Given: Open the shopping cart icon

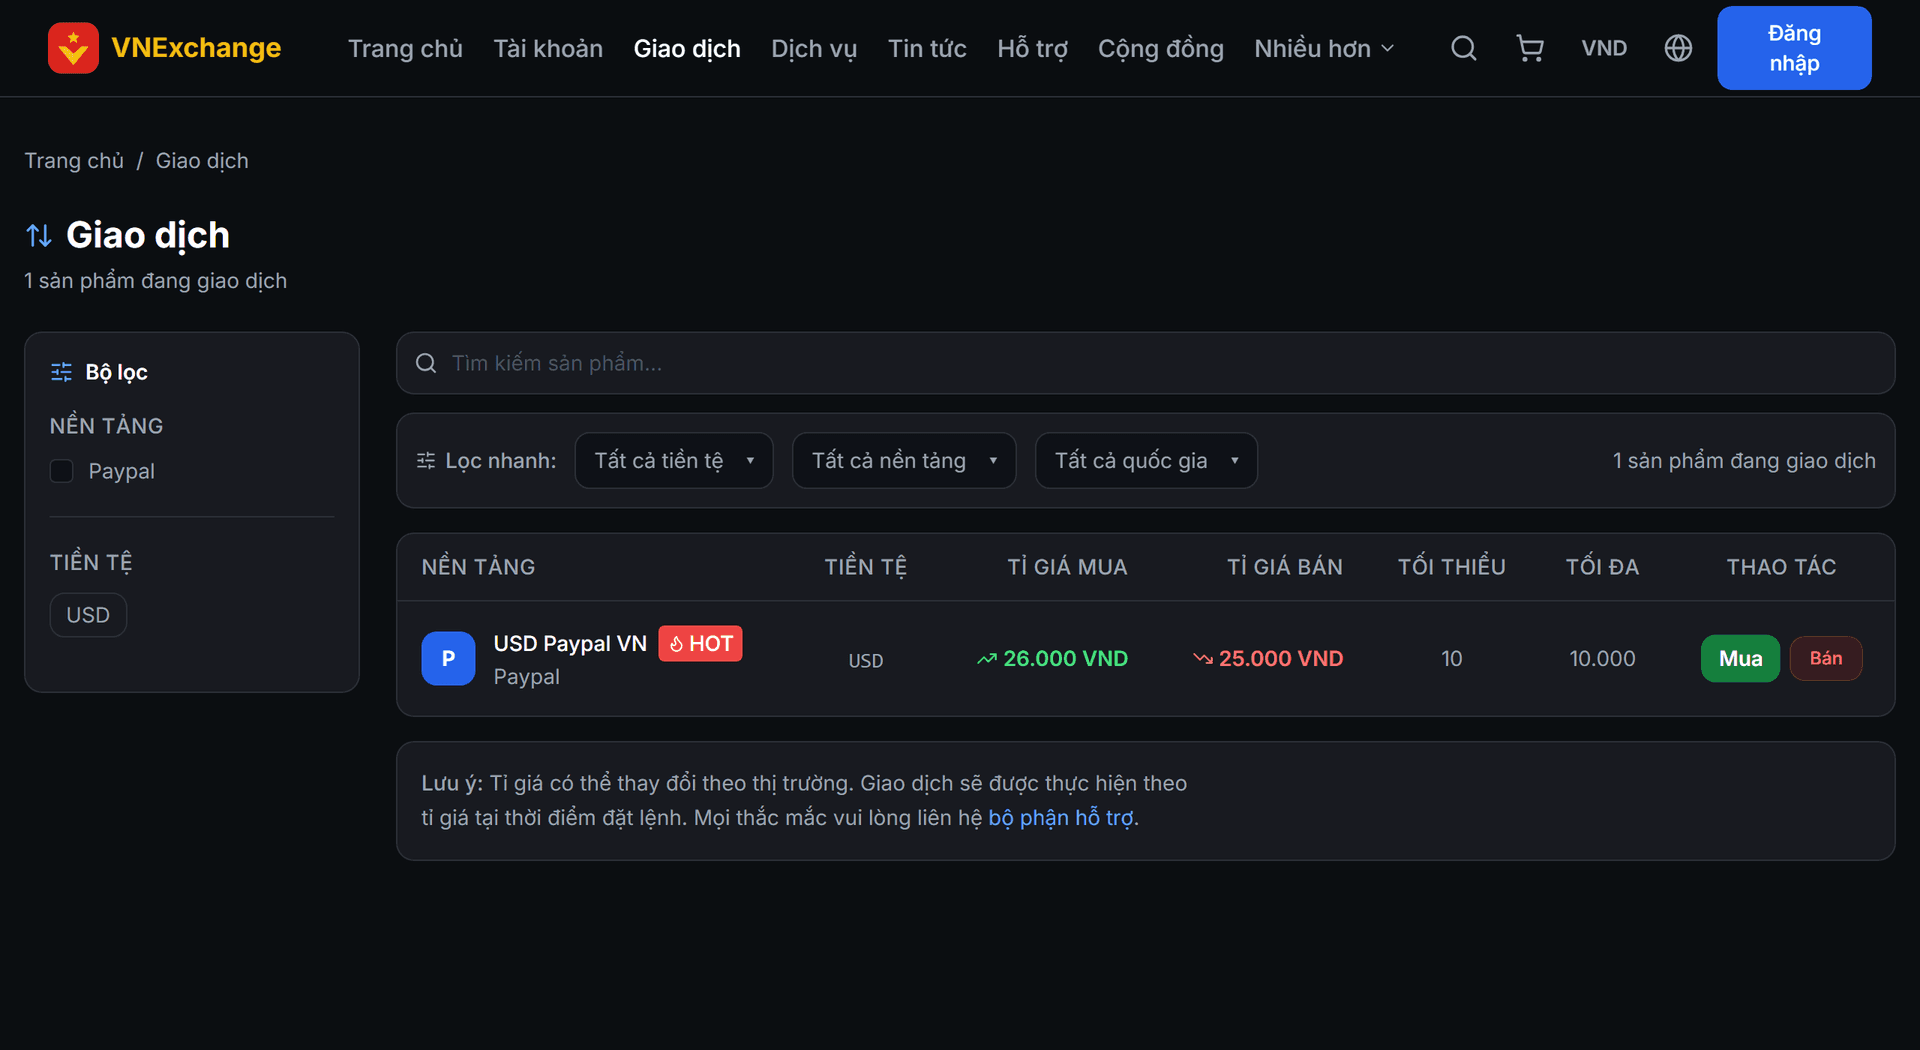Looking at the screenshot, I should [x=1530, y=48].
